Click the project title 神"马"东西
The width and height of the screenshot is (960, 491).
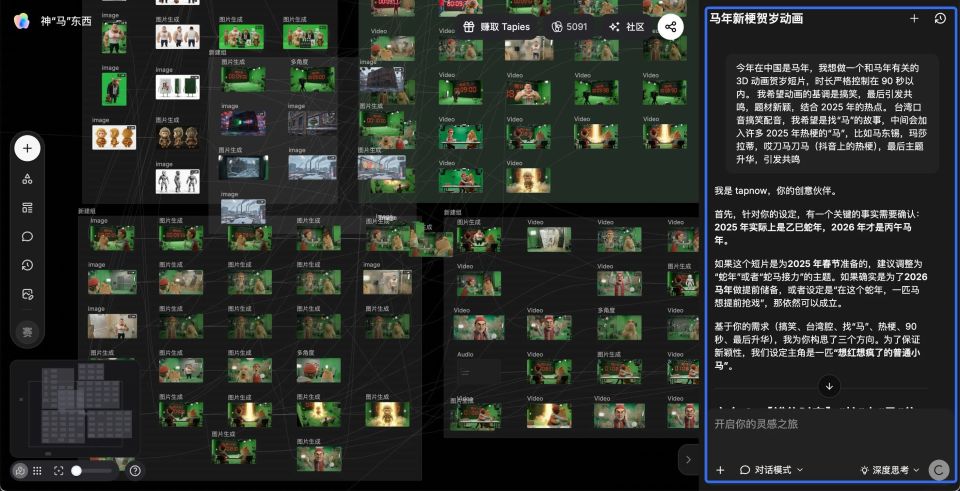(66, 21)
